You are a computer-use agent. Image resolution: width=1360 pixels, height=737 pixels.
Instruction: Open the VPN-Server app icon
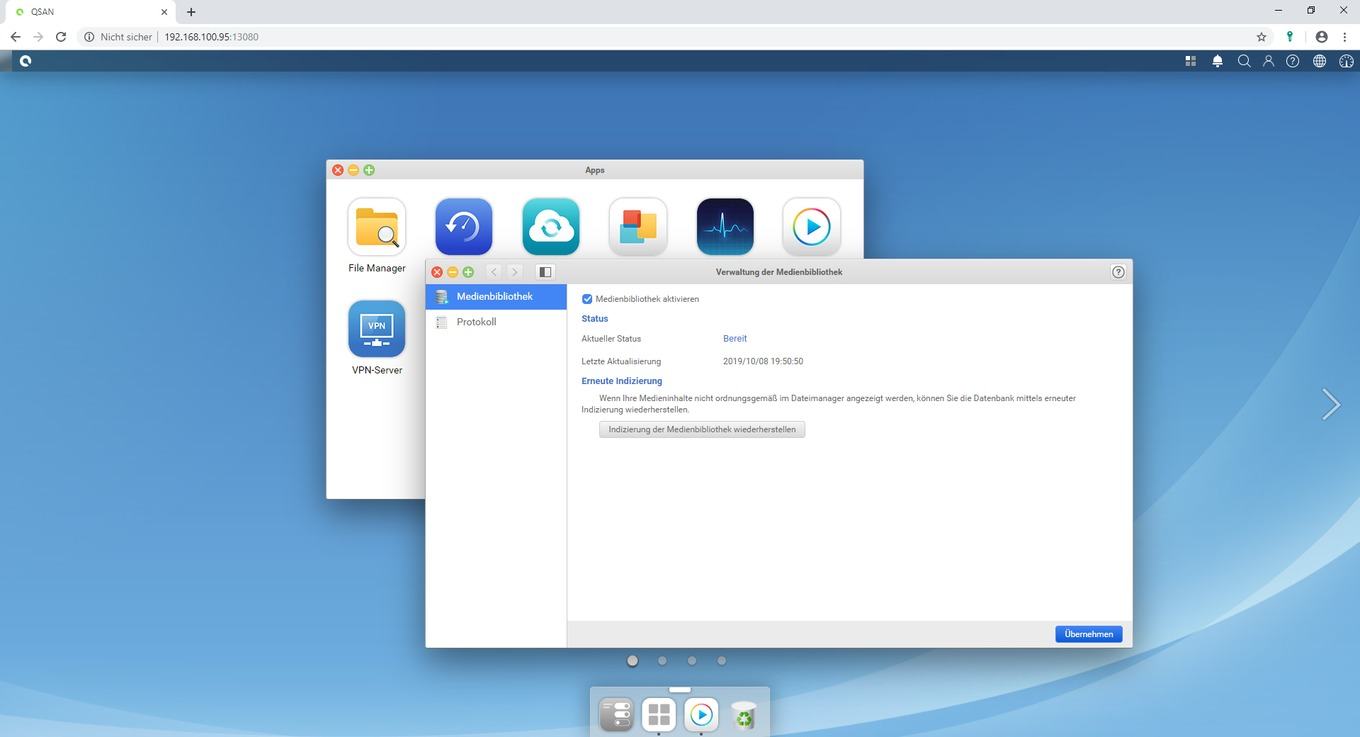(x=377, y=329)
